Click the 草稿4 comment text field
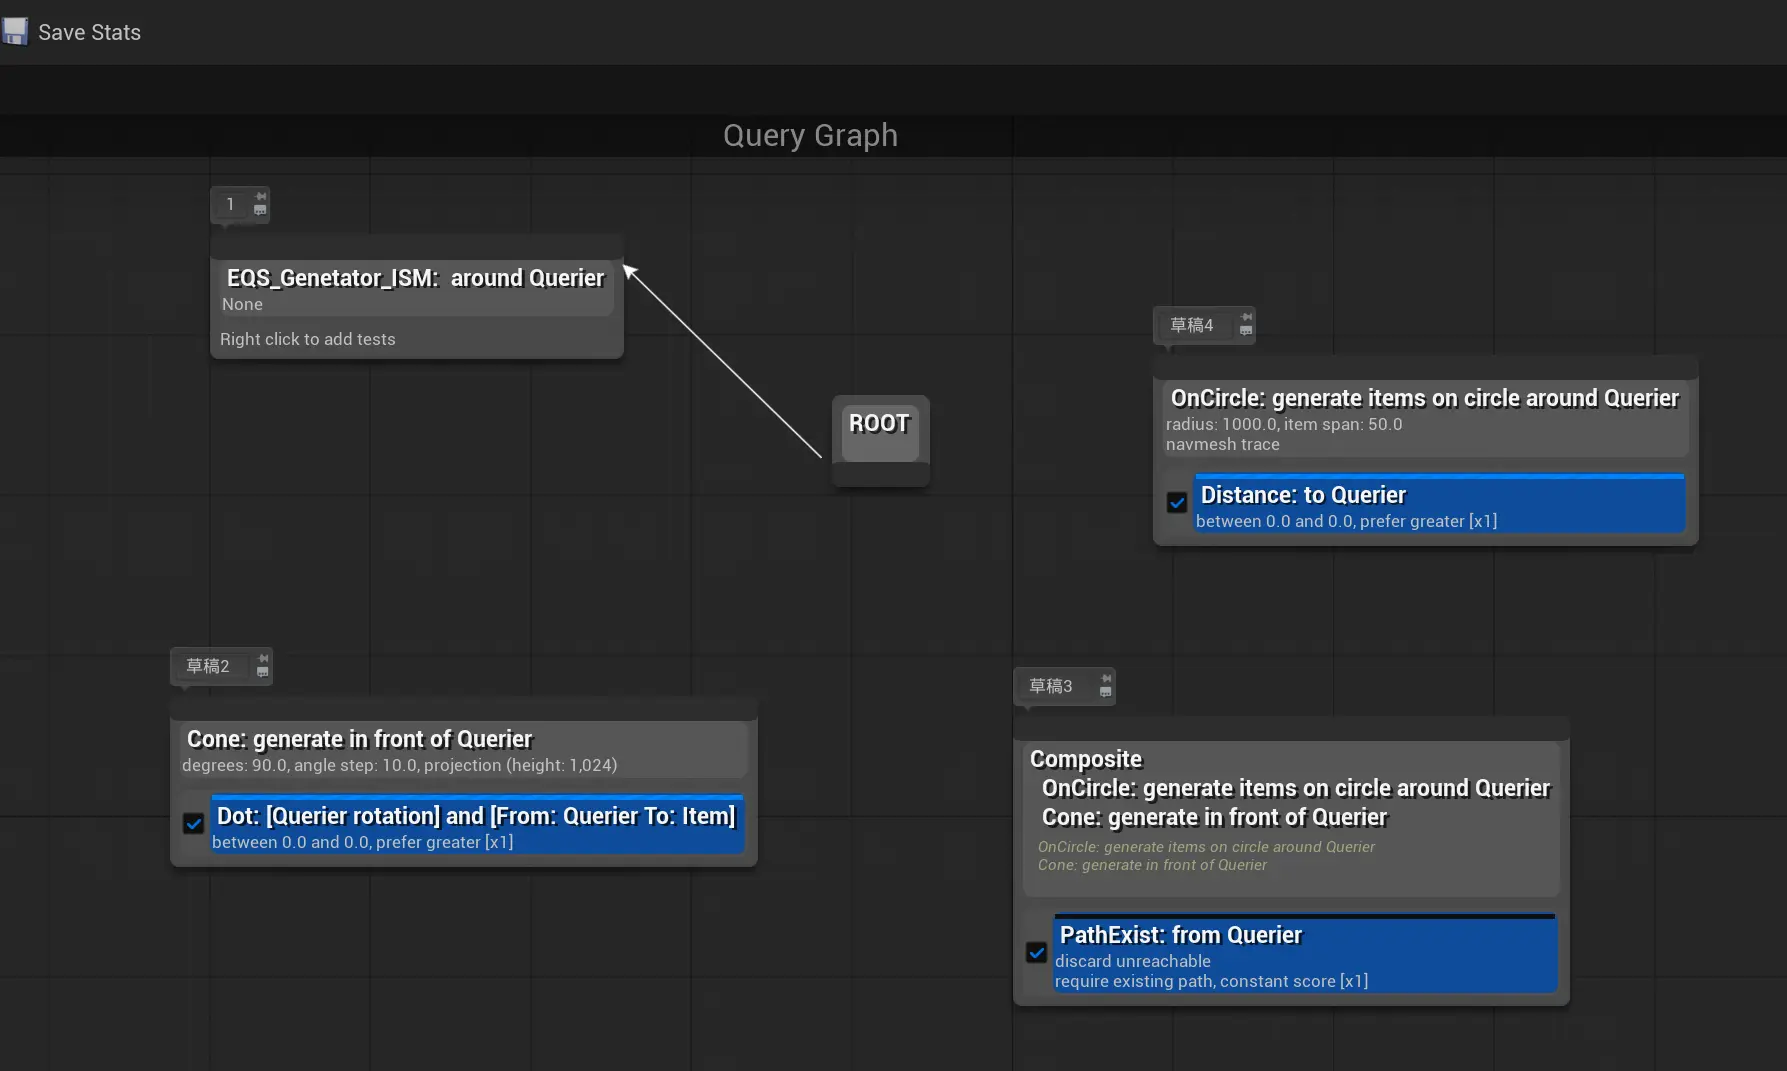Screen dimensions: 1787x1071 1192,325
